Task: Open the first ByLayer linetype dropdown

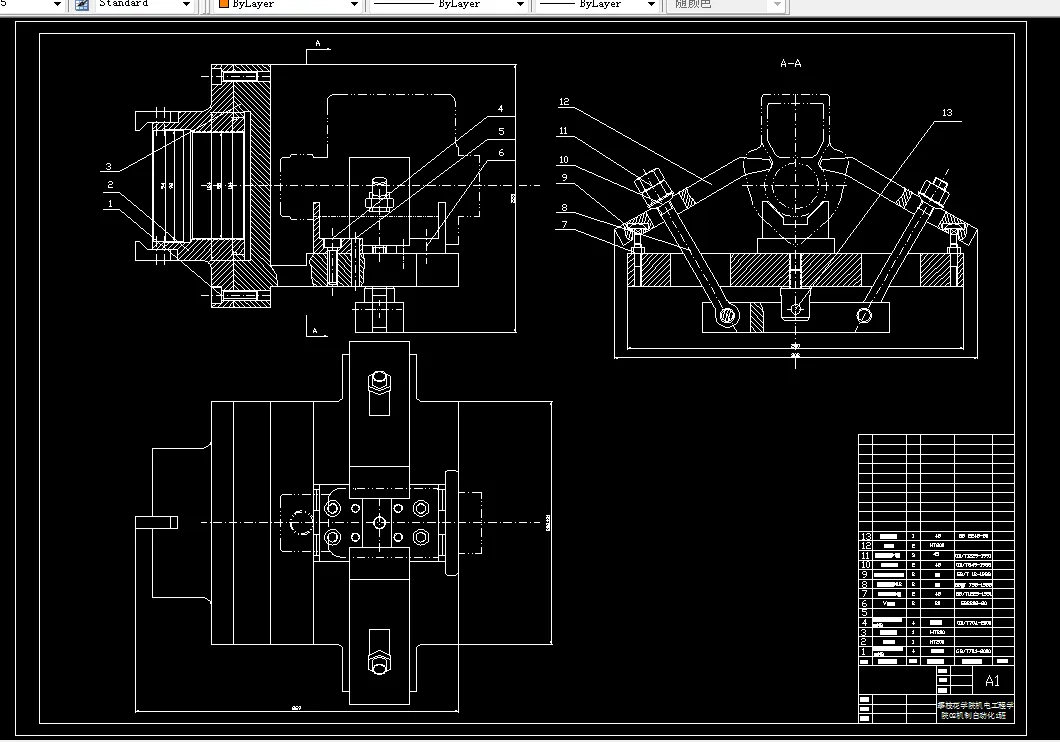Action: 520,4
